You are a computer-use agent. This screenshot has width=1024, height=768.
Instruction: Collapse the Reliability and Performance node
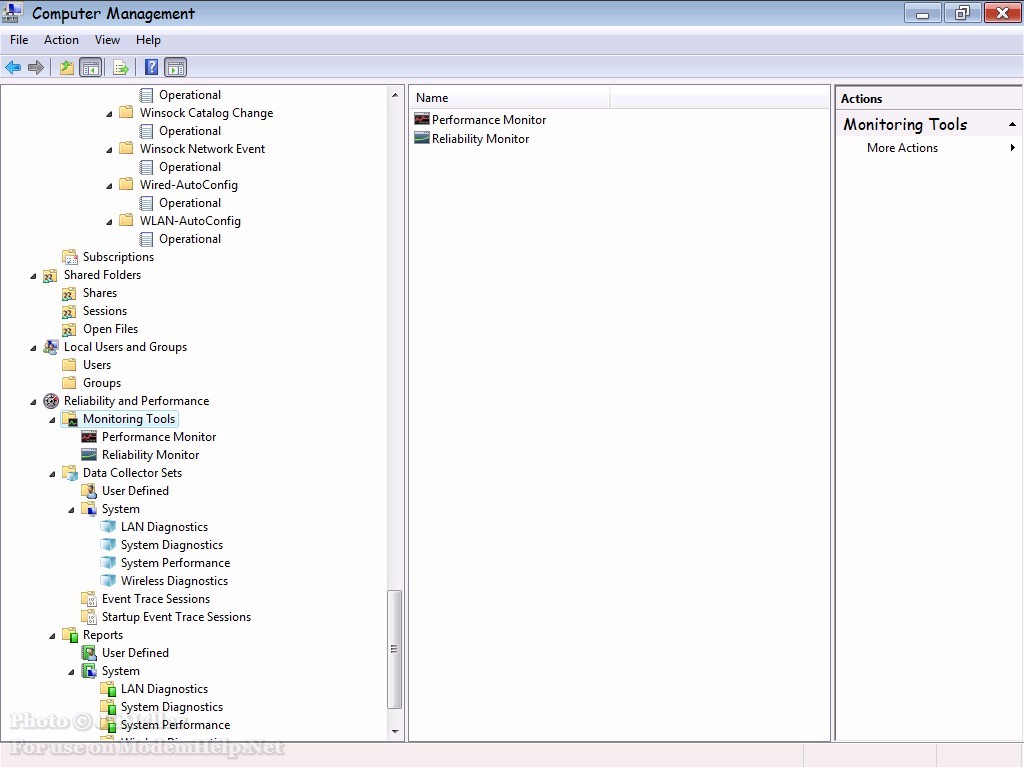pyautogui.click(x=33, y=402)
